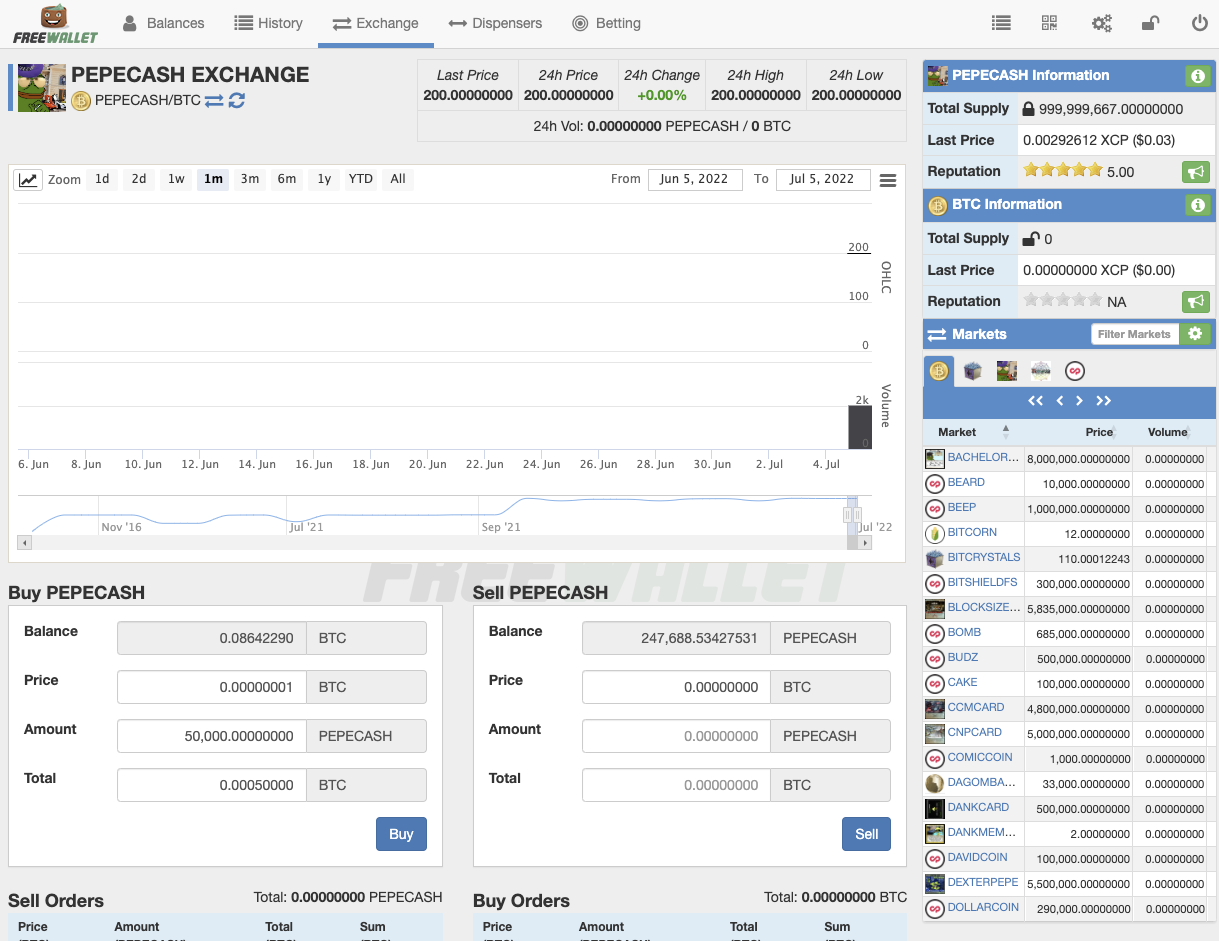Click the PEPECASH asset image thumbnail

(42, 88)
